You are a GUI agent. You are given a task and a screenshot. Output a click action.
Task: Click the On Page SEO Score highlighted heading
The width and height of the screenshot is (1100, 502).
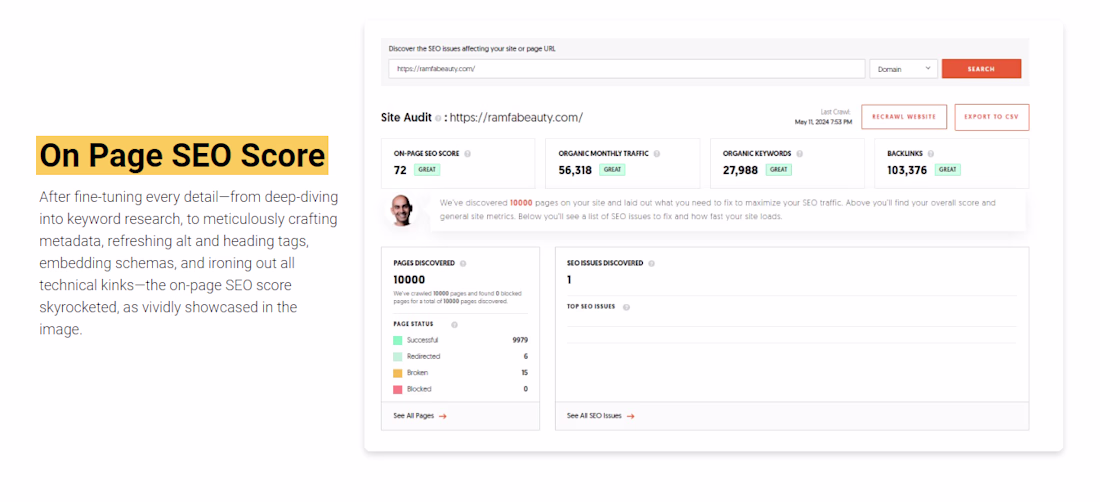point(182,155)
